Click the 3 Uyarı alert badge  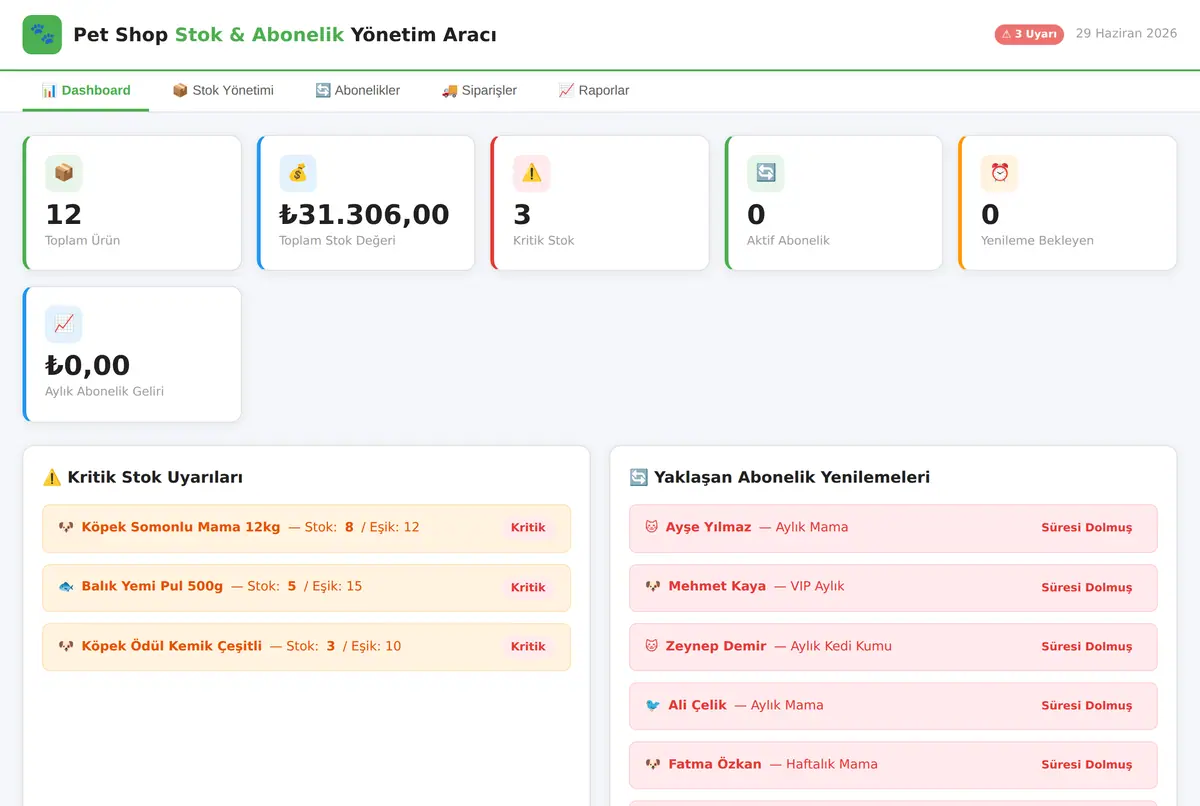[1029, 34]
